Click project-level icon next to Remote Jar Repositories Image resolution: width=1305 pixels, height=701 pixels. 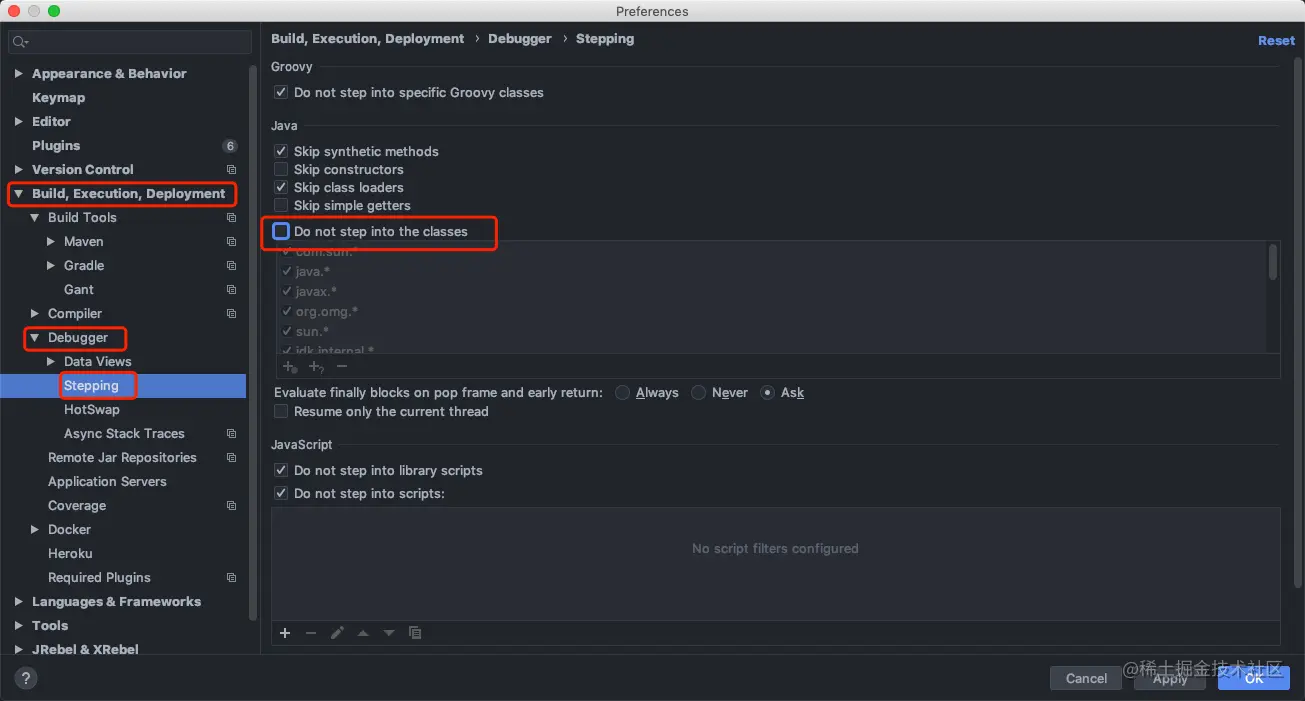(x=231, y=458)
